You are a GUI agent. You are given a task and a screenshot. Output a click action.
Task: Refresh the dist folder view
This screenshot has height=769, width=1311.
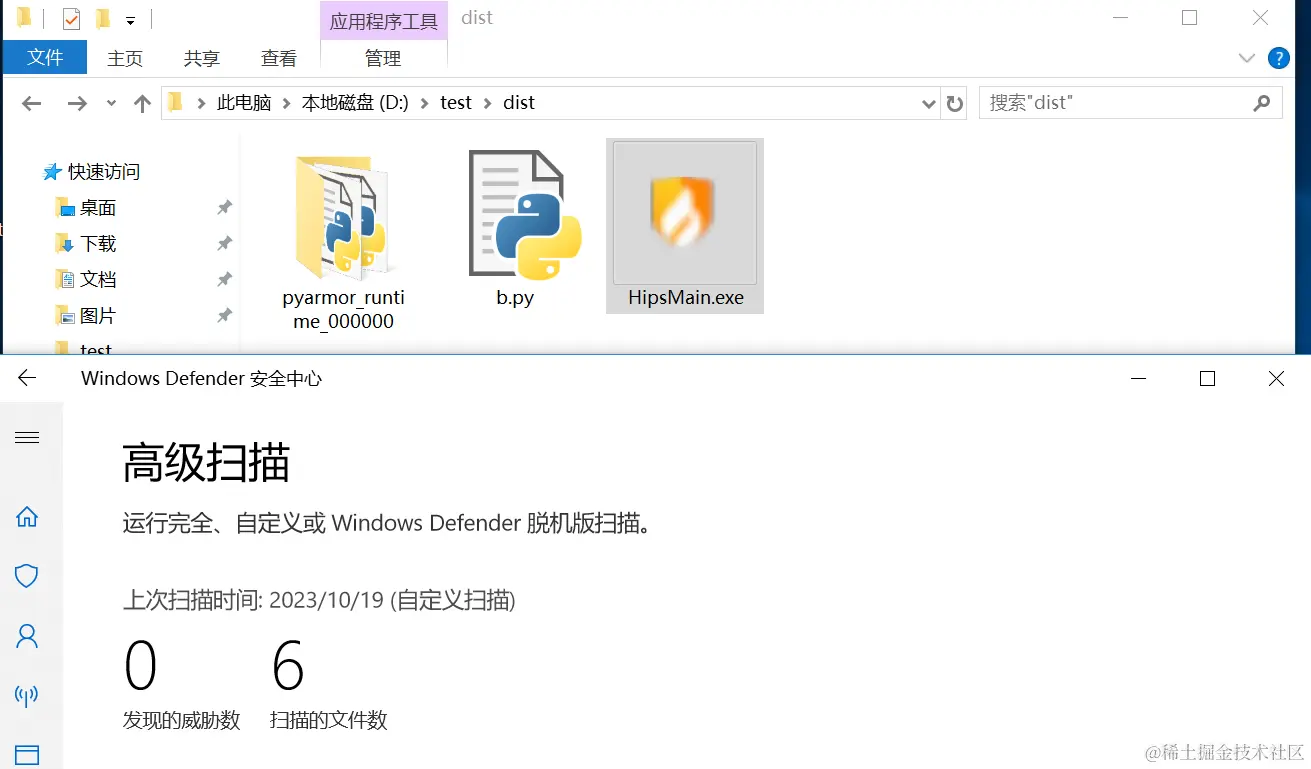coord(957,102)
